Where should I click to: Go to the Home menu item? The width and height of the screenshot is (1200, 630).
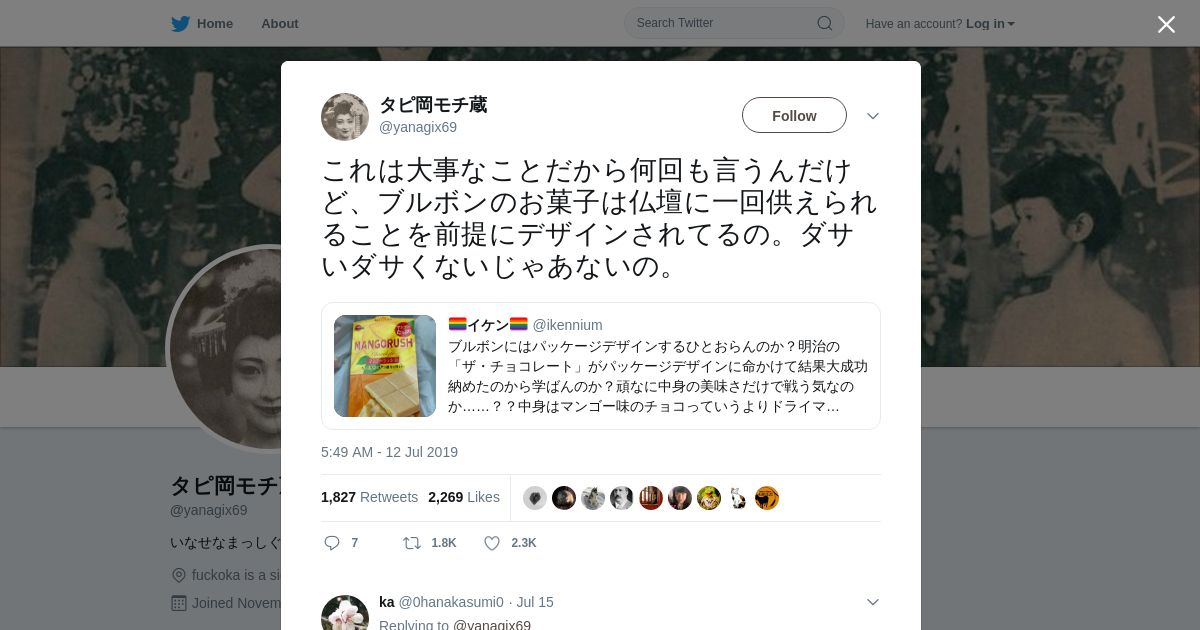[215, 23]
